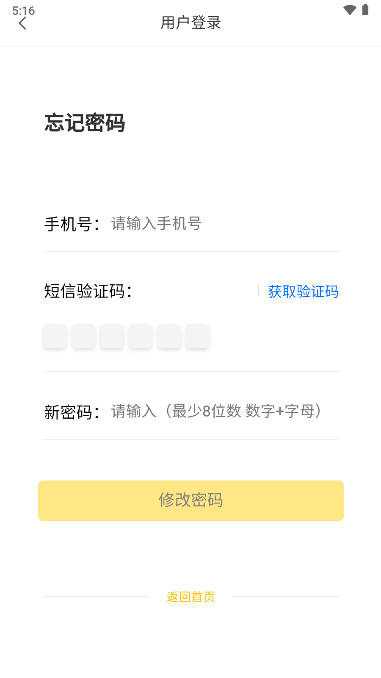381x678 pixels.
Task: Click the 返回首页 link
Action: point(191,597)
